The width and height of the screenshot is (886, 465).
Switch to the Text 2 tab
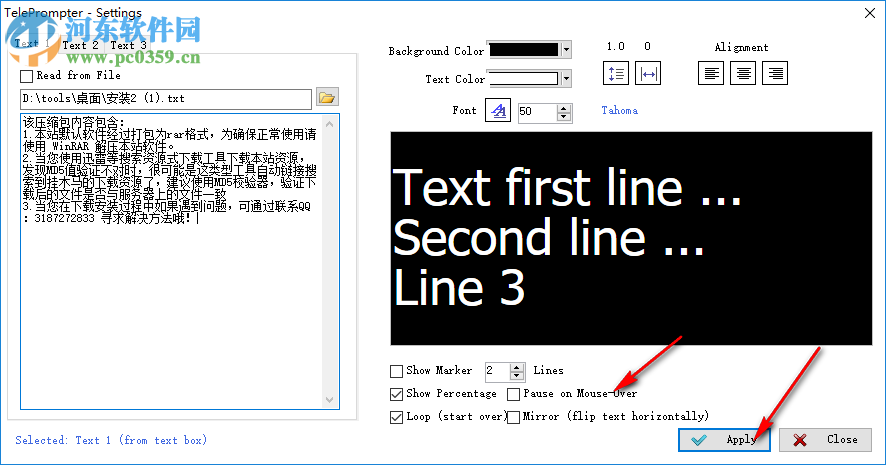point(81,45)
